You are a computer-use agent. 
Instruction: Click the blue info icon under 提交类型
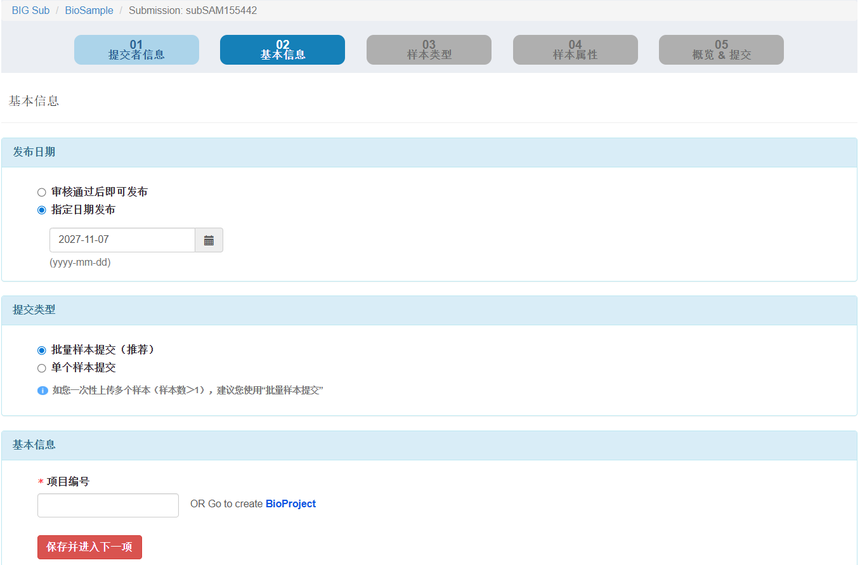point(42,391)
